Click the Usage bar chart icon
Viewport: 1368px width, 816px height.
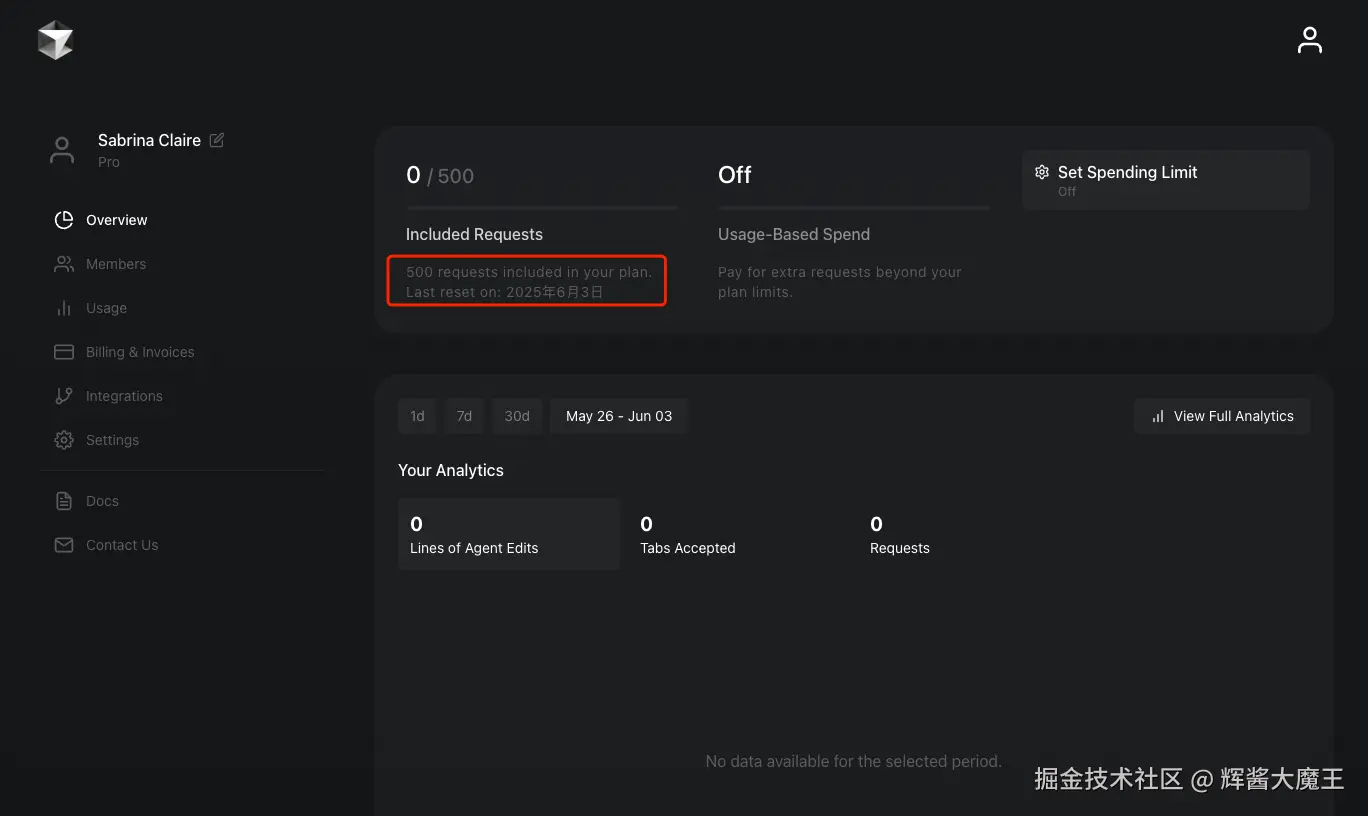click(64, 308)
